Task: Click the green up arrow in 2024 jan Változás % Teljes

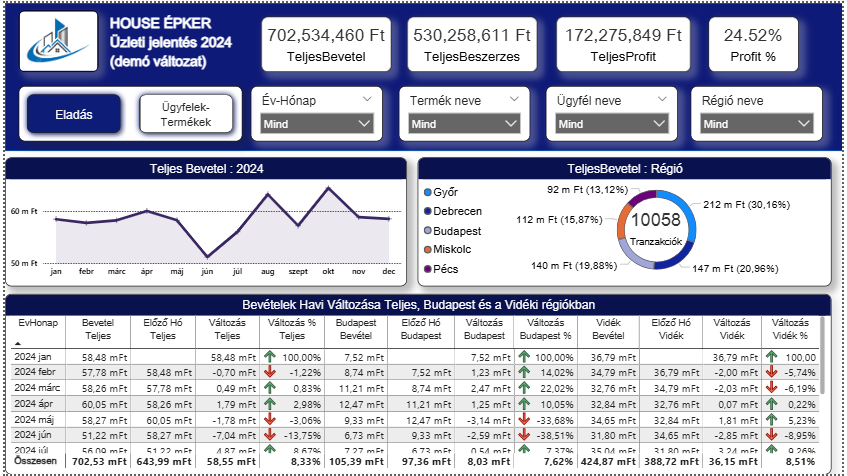Action: pos(270,357)
